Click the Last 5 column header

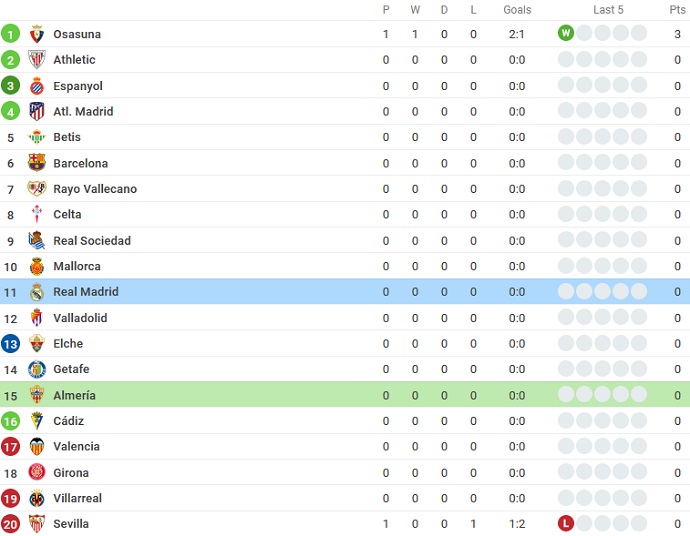click(x=608, y=10)
